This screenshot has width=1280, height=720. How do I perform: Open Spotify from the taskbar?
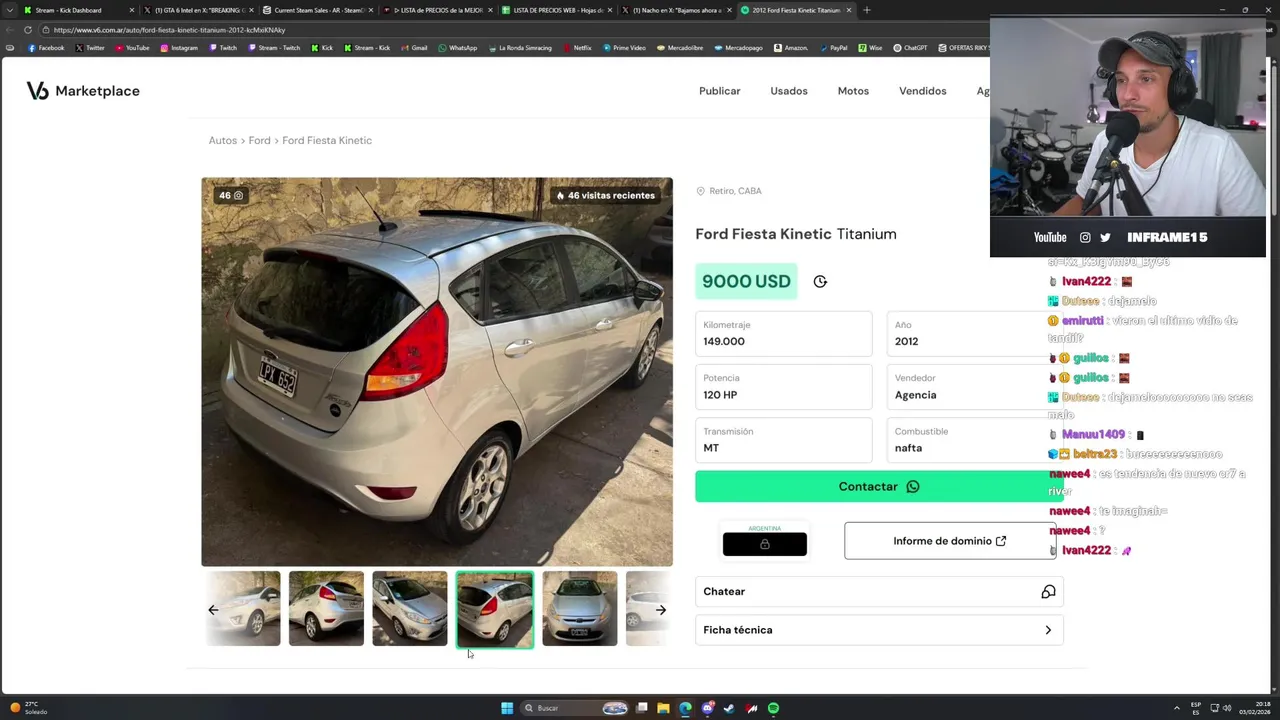pos(773,708)
